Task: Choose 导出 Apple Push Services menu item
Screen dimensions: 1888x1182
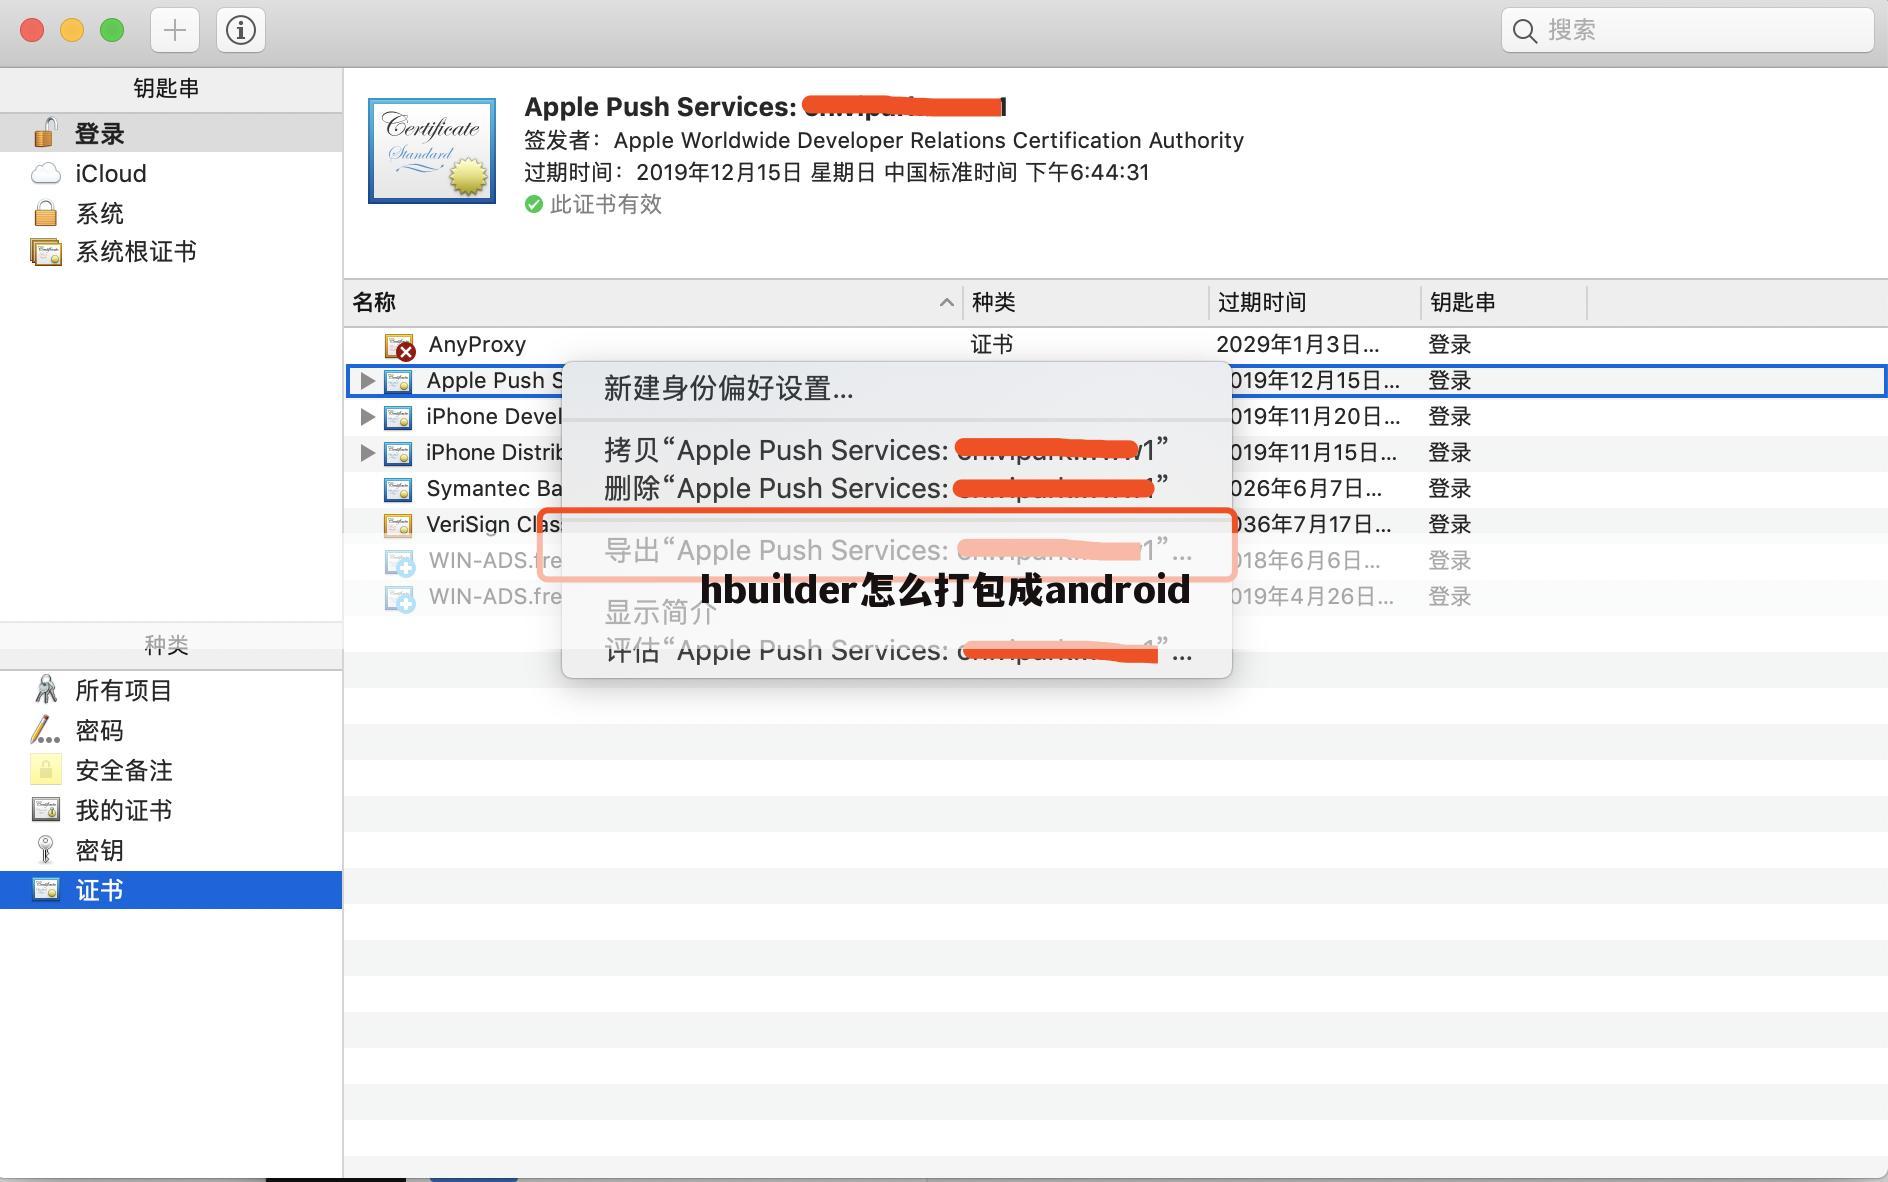Action: tap(896, 550)
